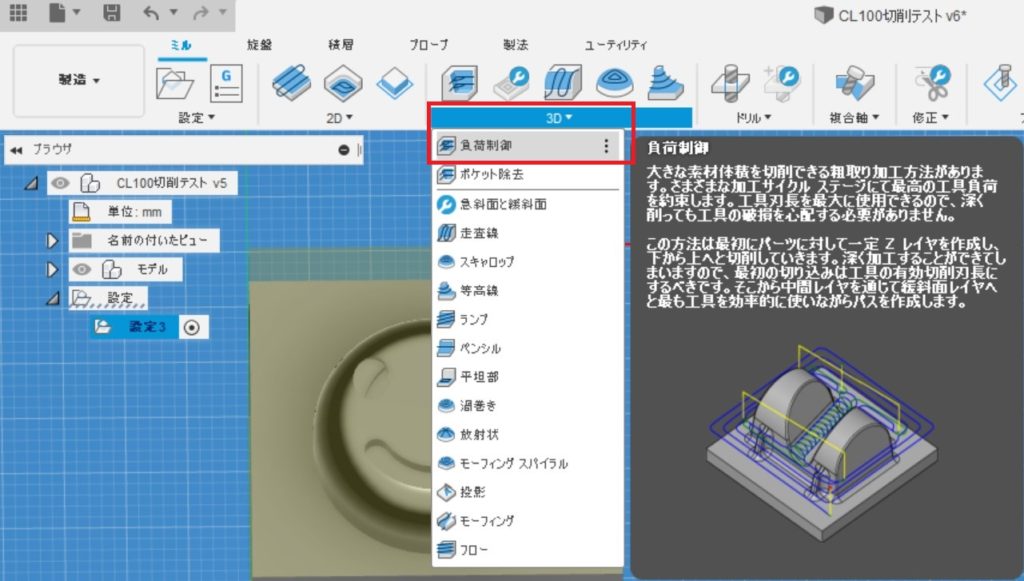Expand the 名前の付いたビュー tree node

52,241
